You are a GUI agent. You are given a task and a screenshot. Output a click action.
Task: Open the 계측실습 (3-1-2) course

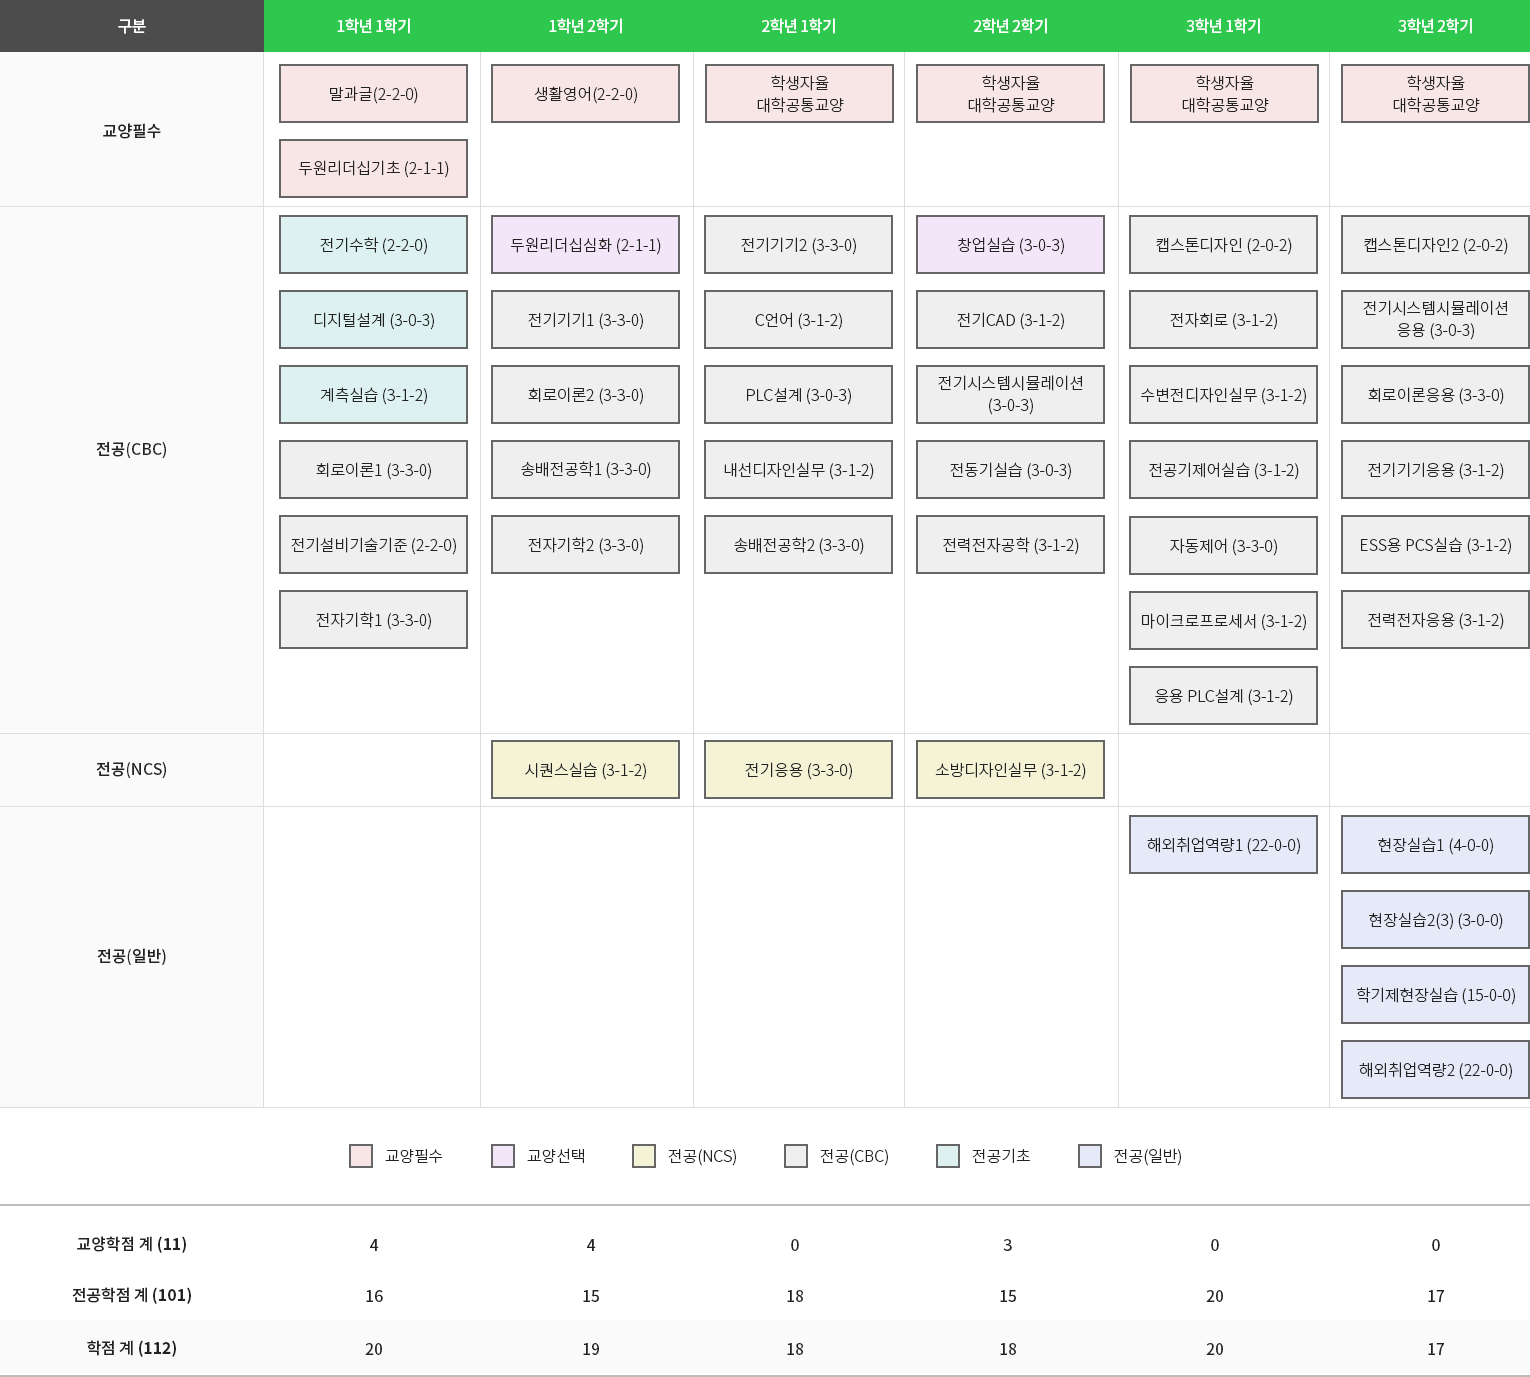coord(373,395)
